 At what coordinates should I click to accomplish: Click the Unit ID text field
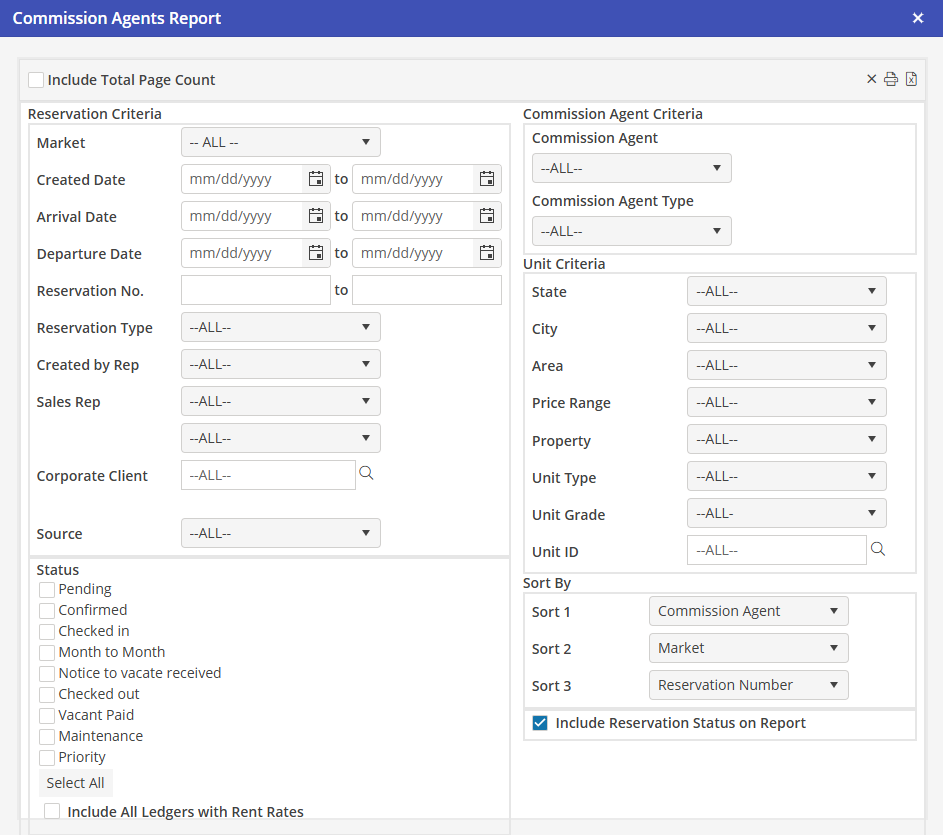pyautogui.click(x=776, y=550)
